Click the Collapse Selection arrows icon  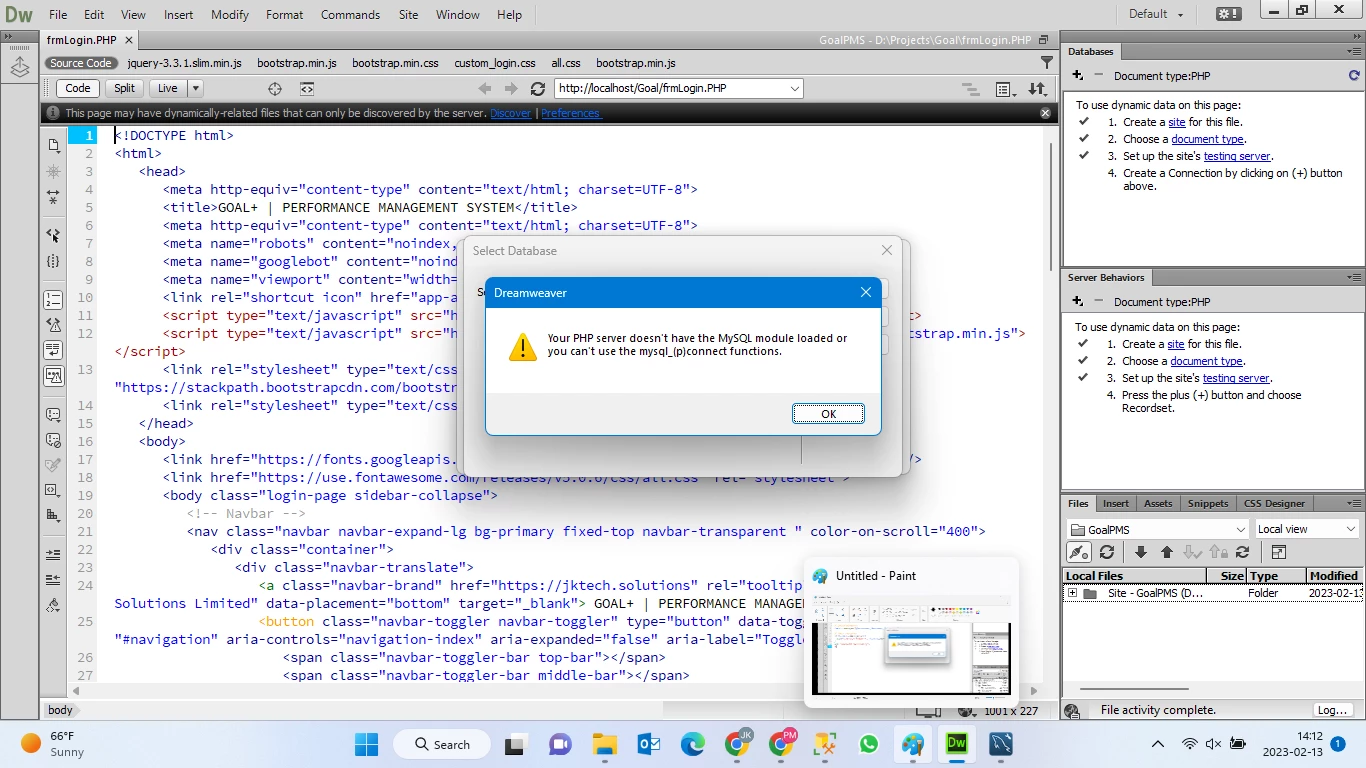pos(53,197)
